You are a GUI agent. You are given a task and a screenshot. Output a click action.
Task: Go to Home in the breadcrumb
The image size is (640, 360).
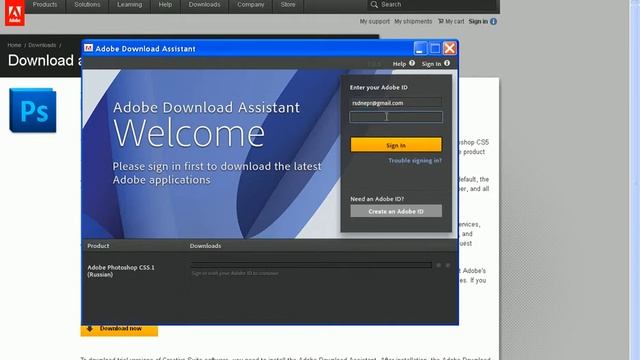click(14, 45)
